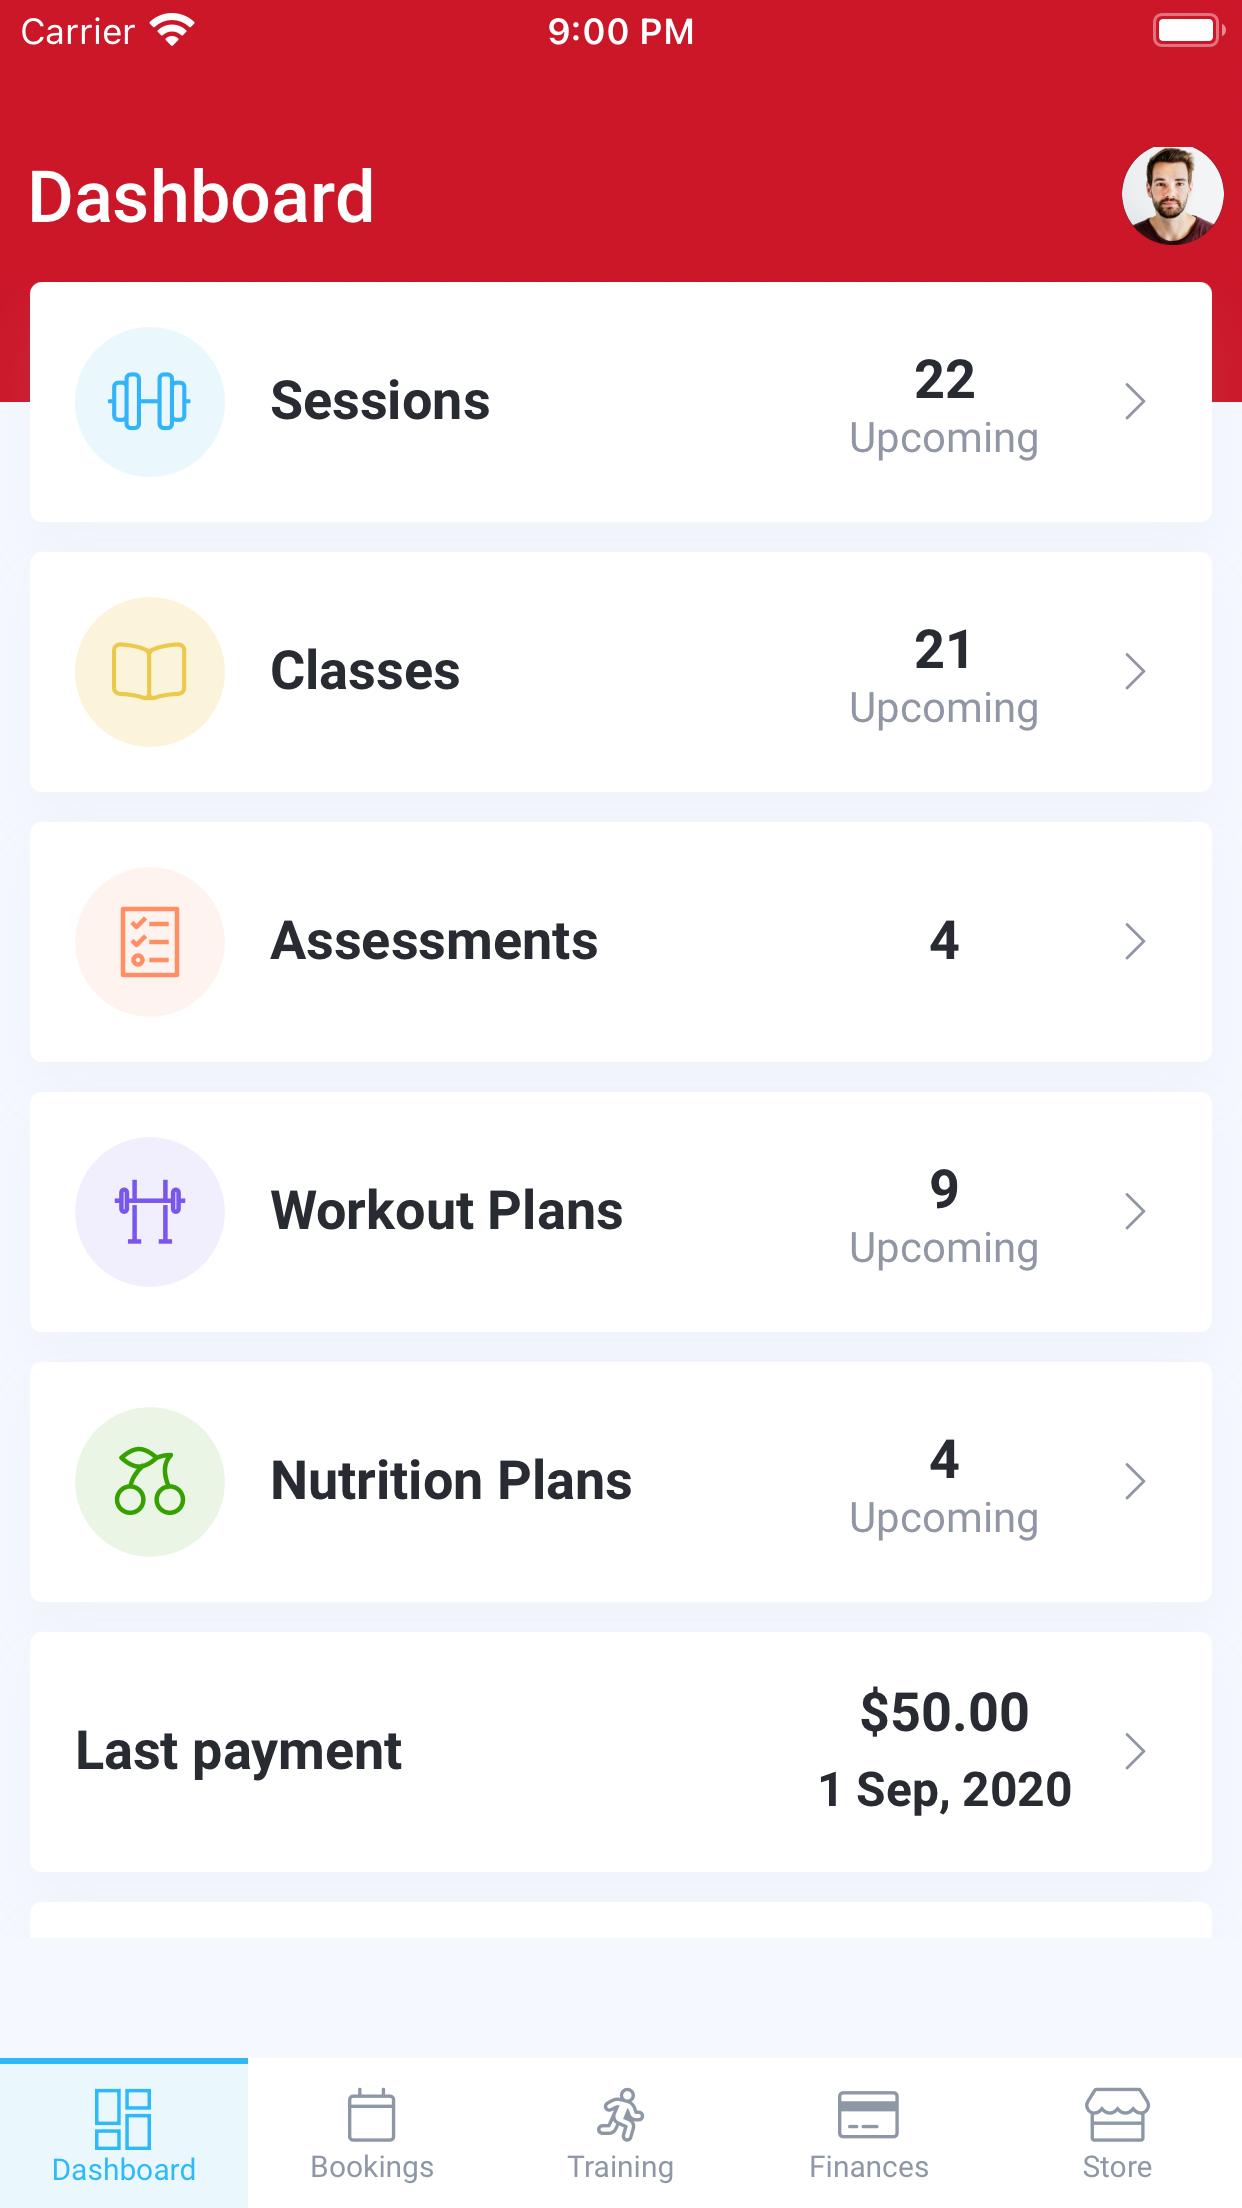Expand Classes with its chevron arrow

(1135, 672)
